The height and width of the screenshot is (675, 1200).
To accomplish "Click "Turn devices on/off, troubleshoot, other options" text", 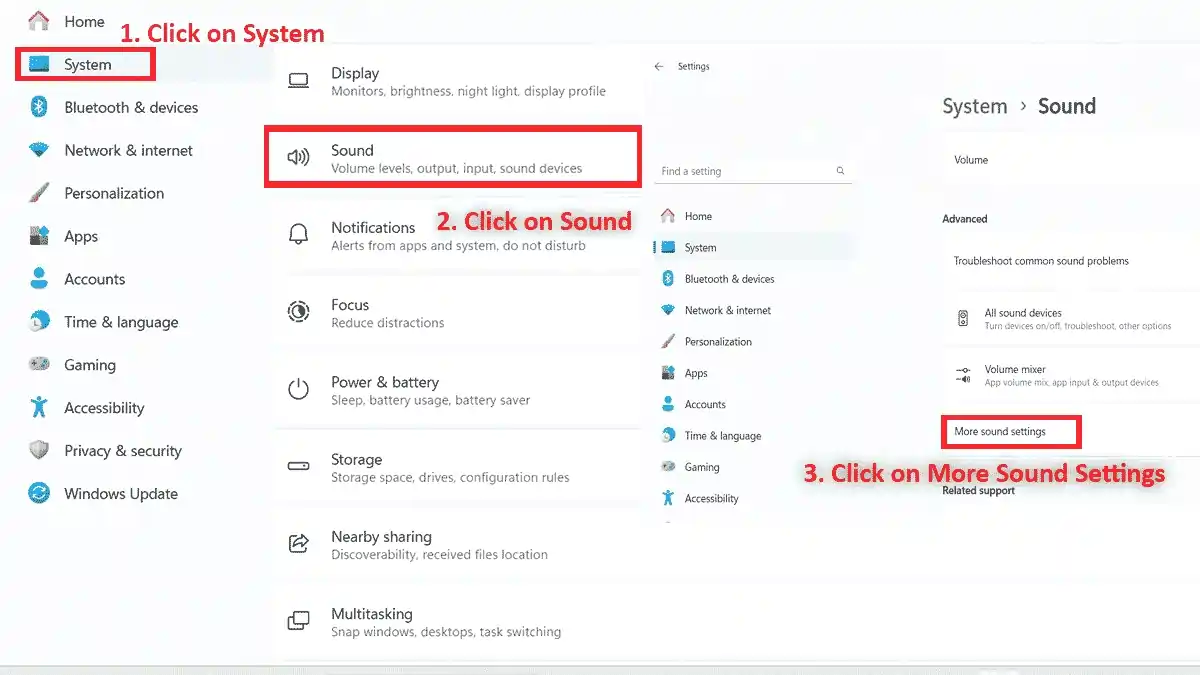I will [x=1078, y=326].
